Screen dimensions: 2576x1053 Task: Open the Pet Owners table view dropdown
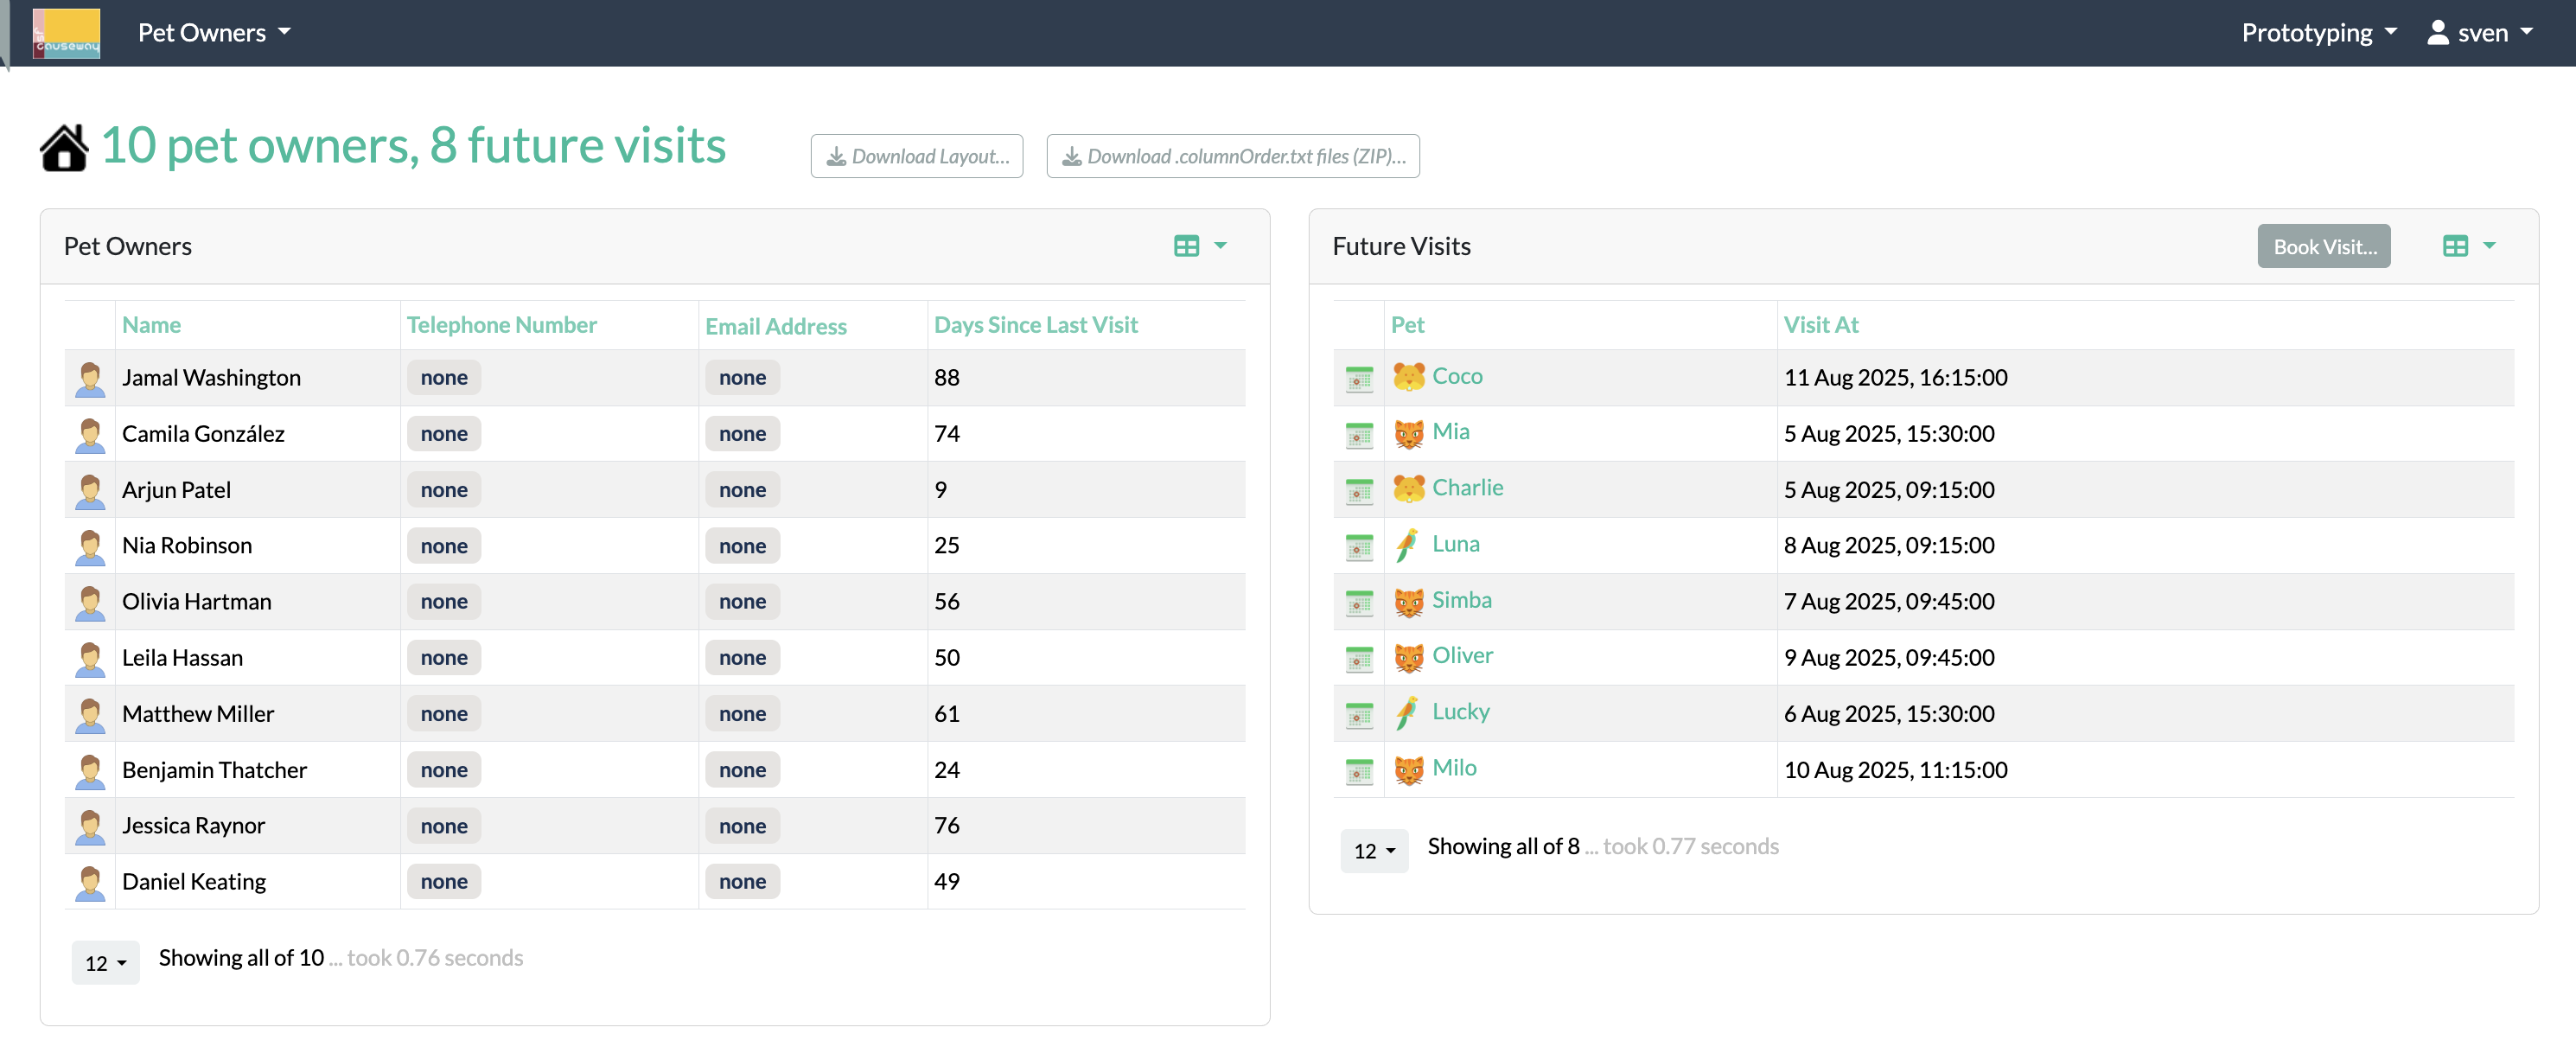tap(1200, 246)
